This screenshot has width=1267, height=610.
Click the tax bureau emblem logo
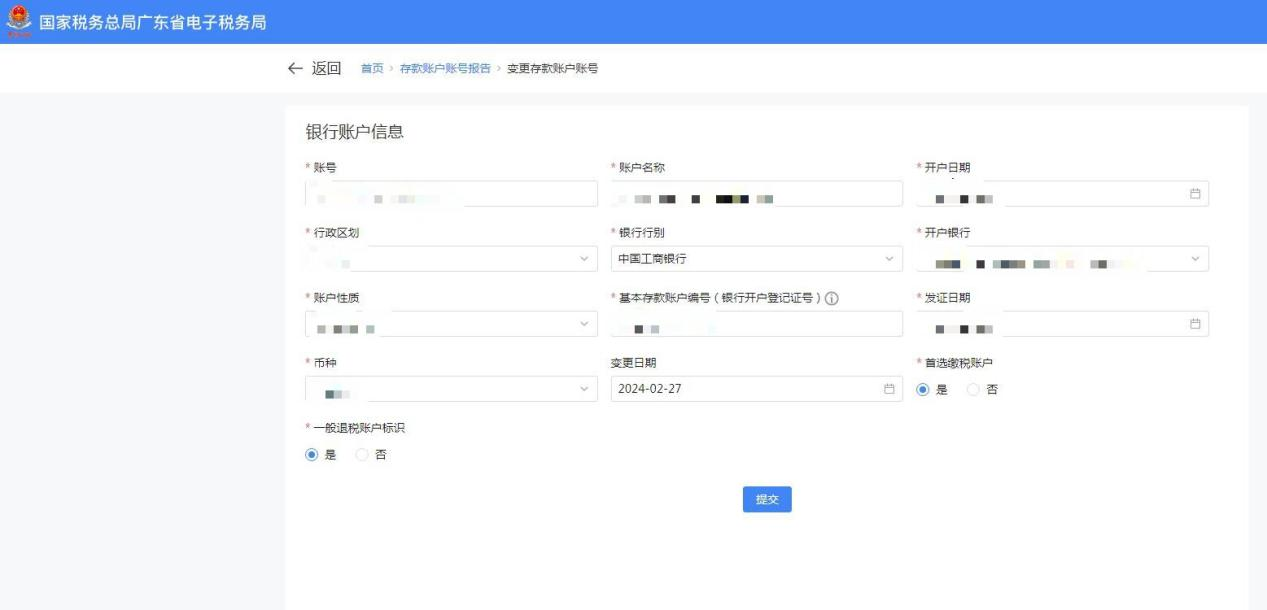click(19, 22)
